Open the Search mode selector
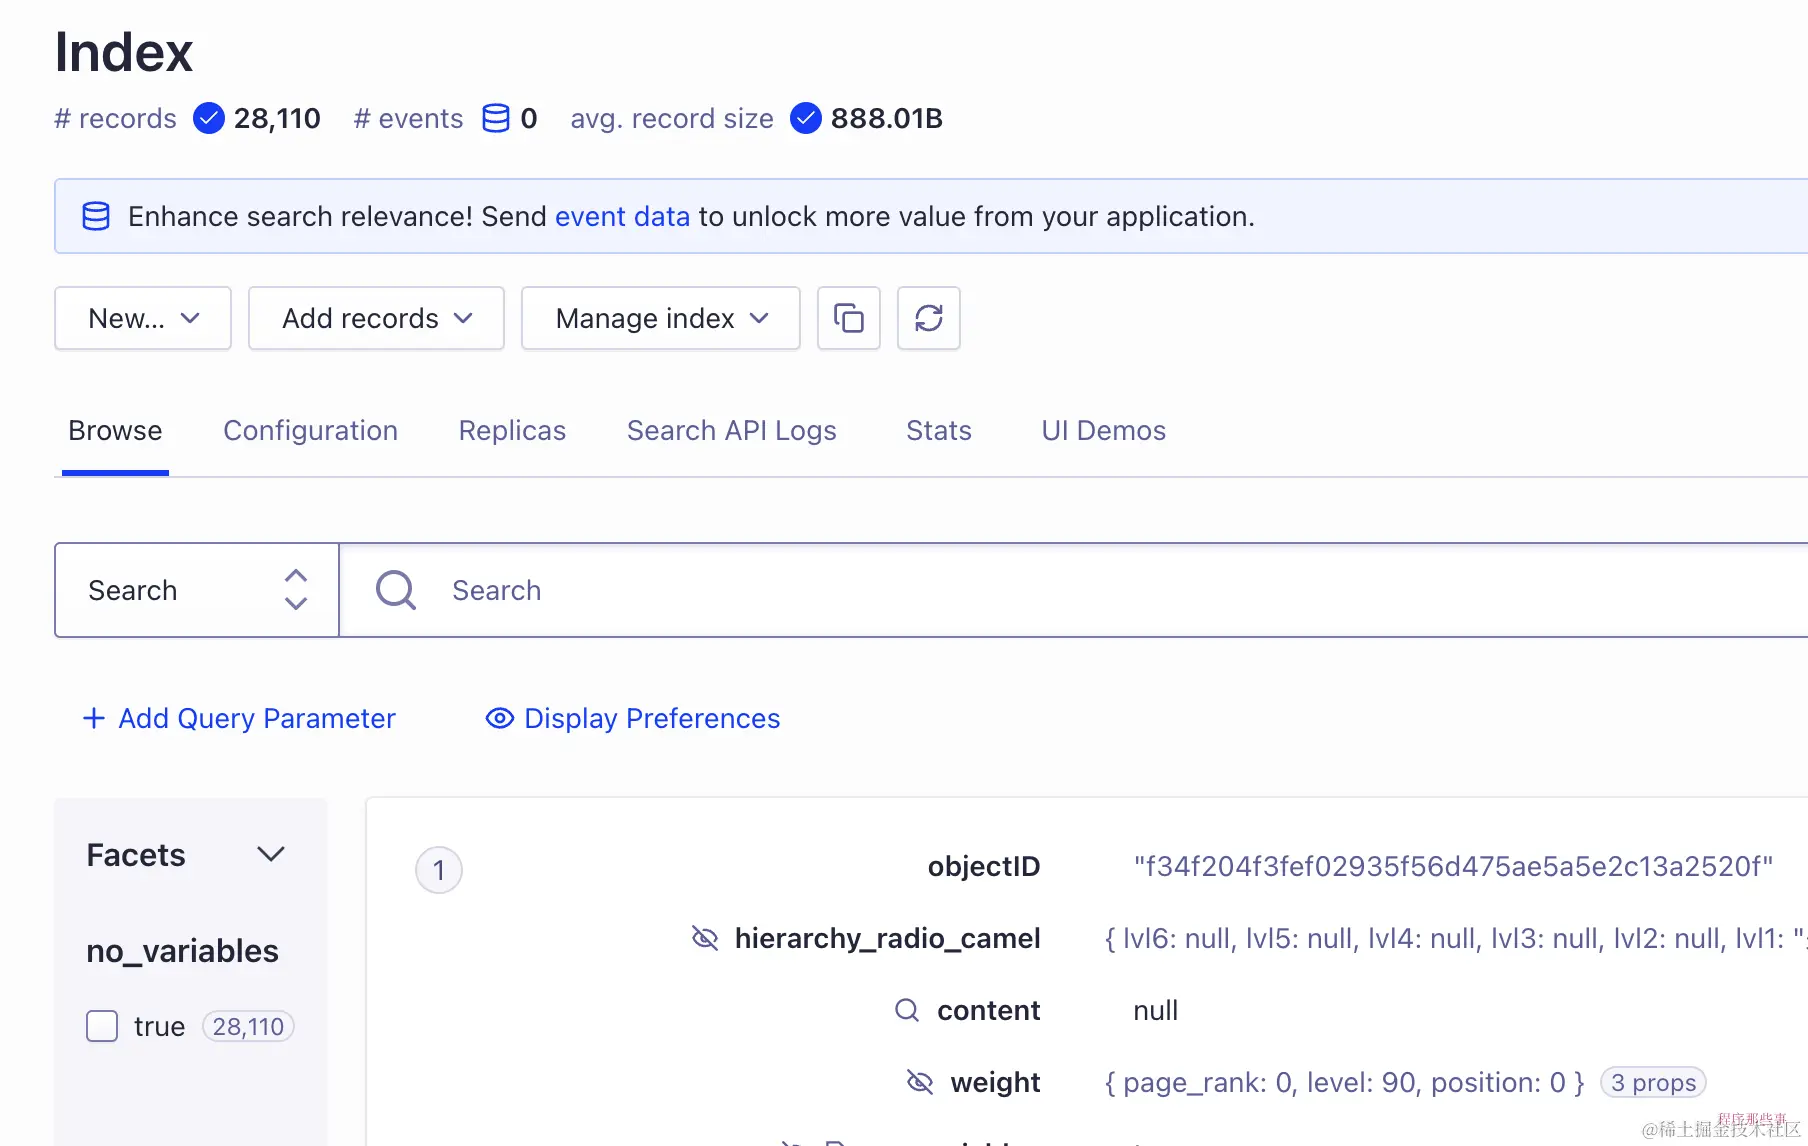The width and height of the screenshot is (1808, 1146). pos(197,590)
